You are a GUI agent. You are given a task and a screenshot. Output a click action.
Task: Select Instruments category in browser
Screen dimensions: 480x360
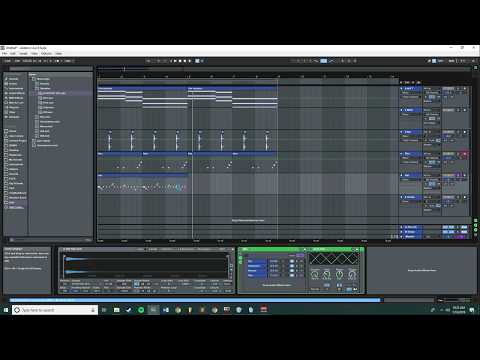point(15,89)
